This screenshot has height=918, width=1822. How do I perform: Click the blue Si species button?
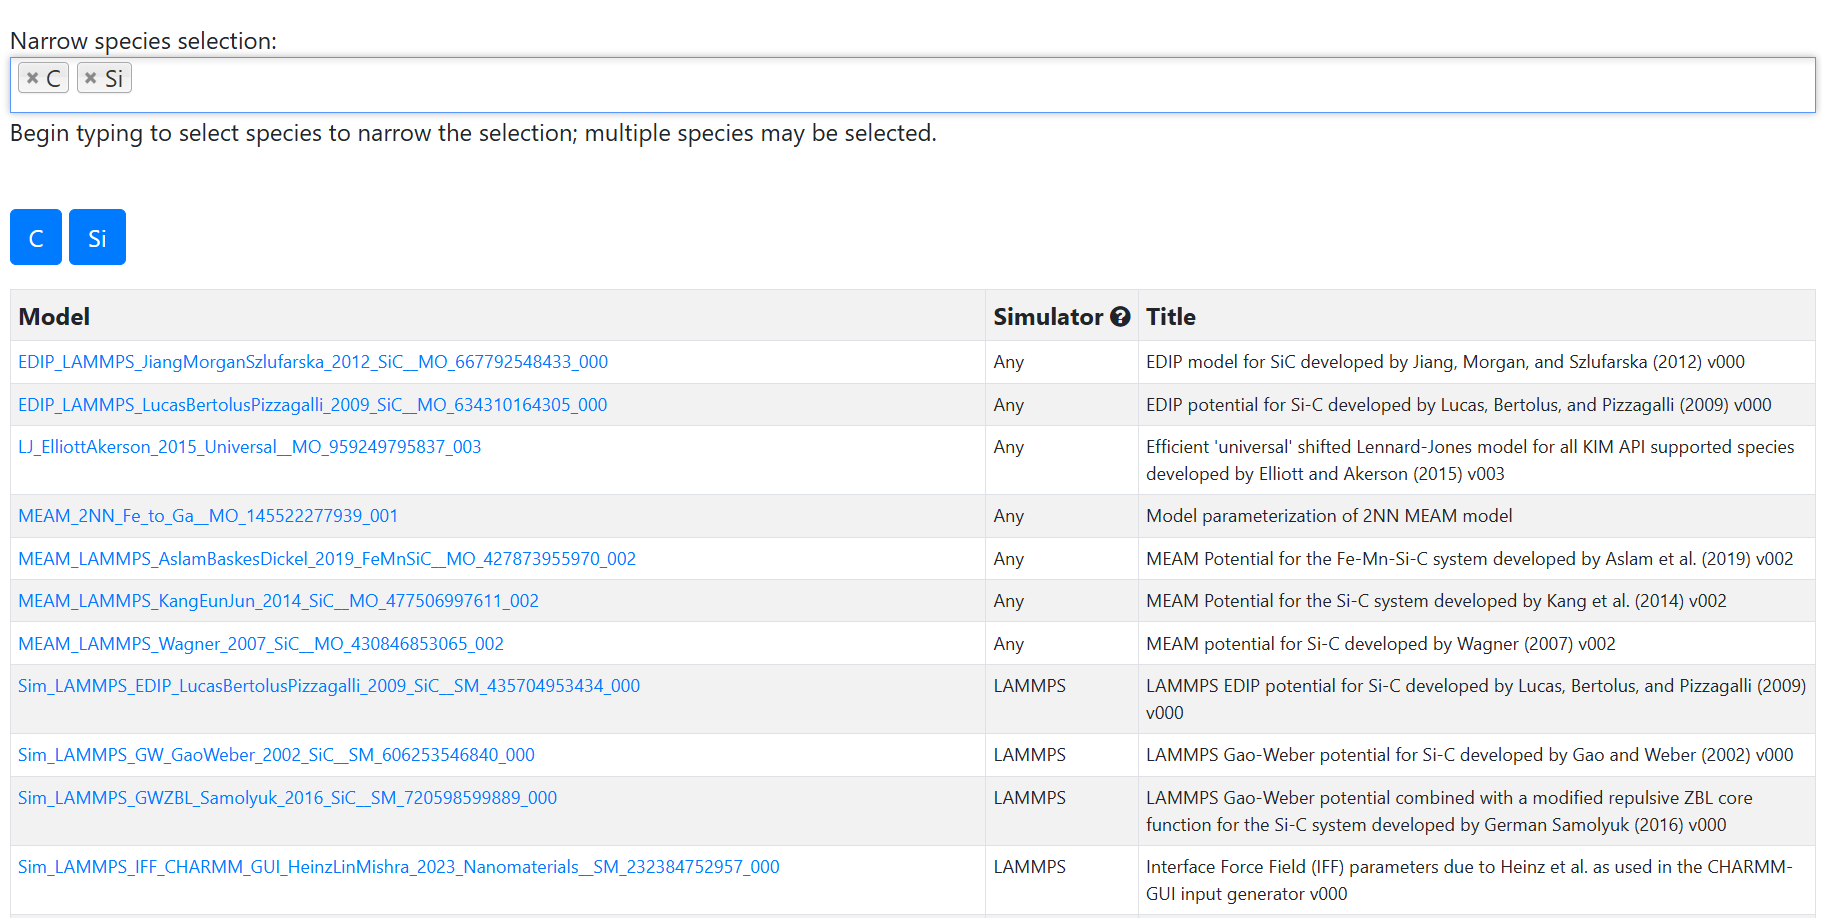coord(97,237)
